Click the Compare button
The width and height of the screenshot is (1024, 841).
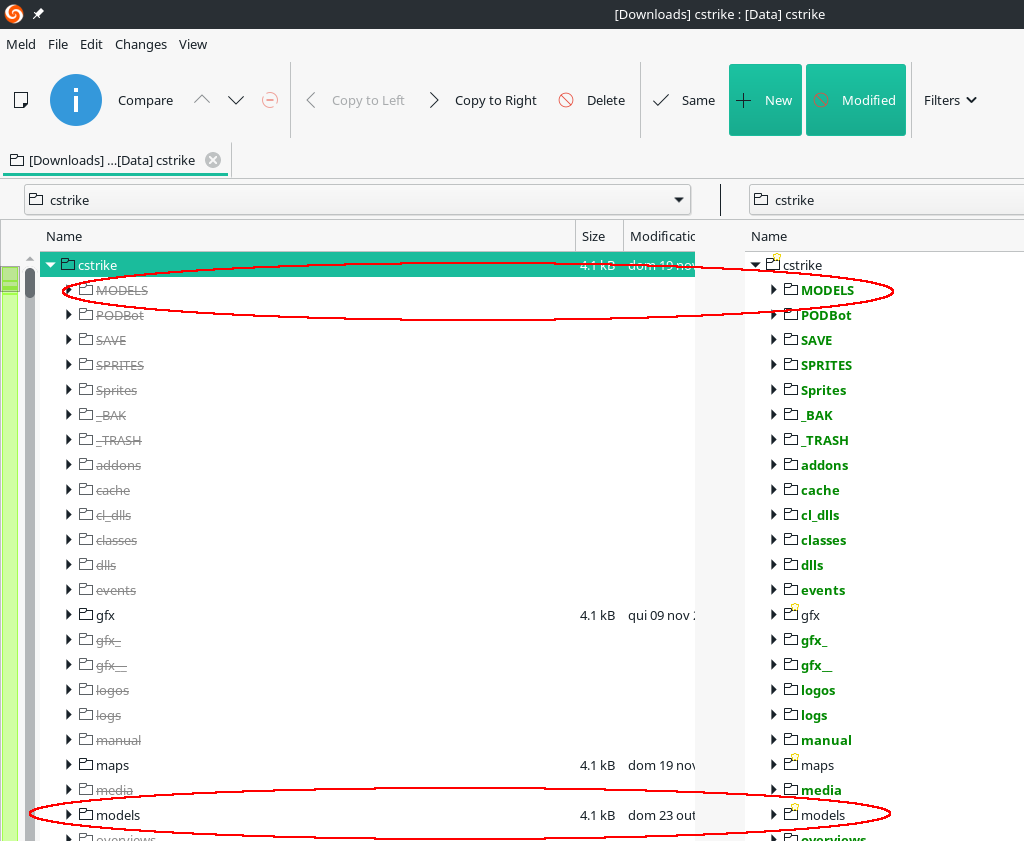146,100
